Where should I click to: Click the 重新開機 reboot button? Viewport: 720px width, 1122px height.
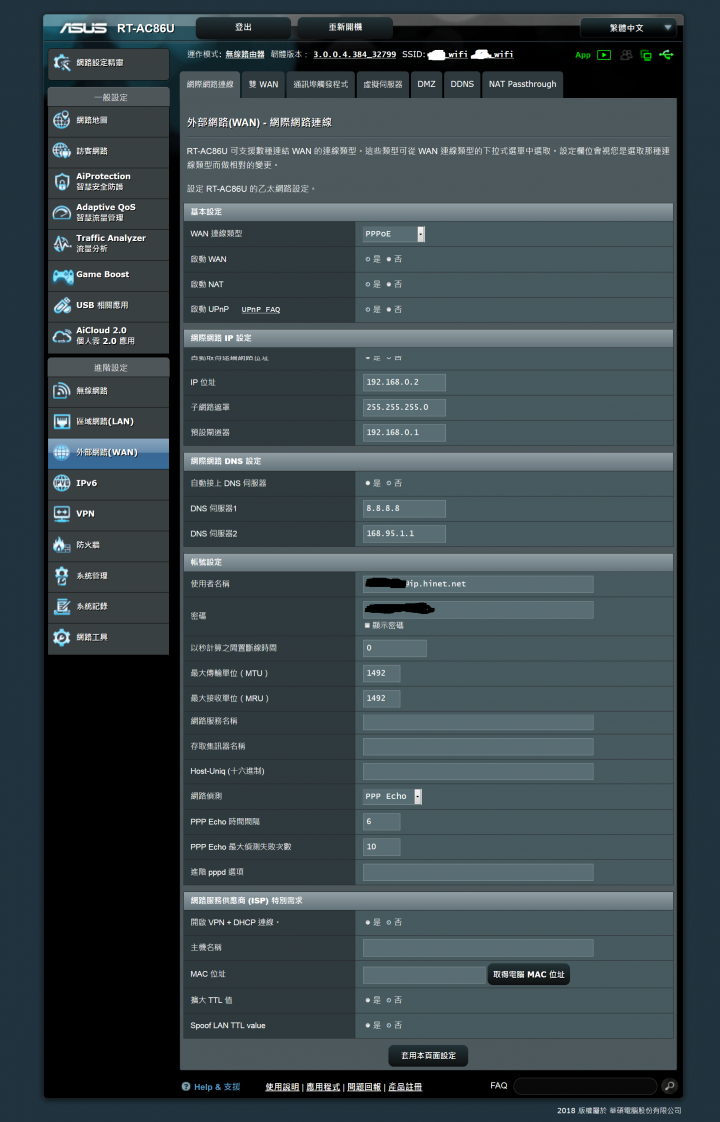tap(345, 27)
